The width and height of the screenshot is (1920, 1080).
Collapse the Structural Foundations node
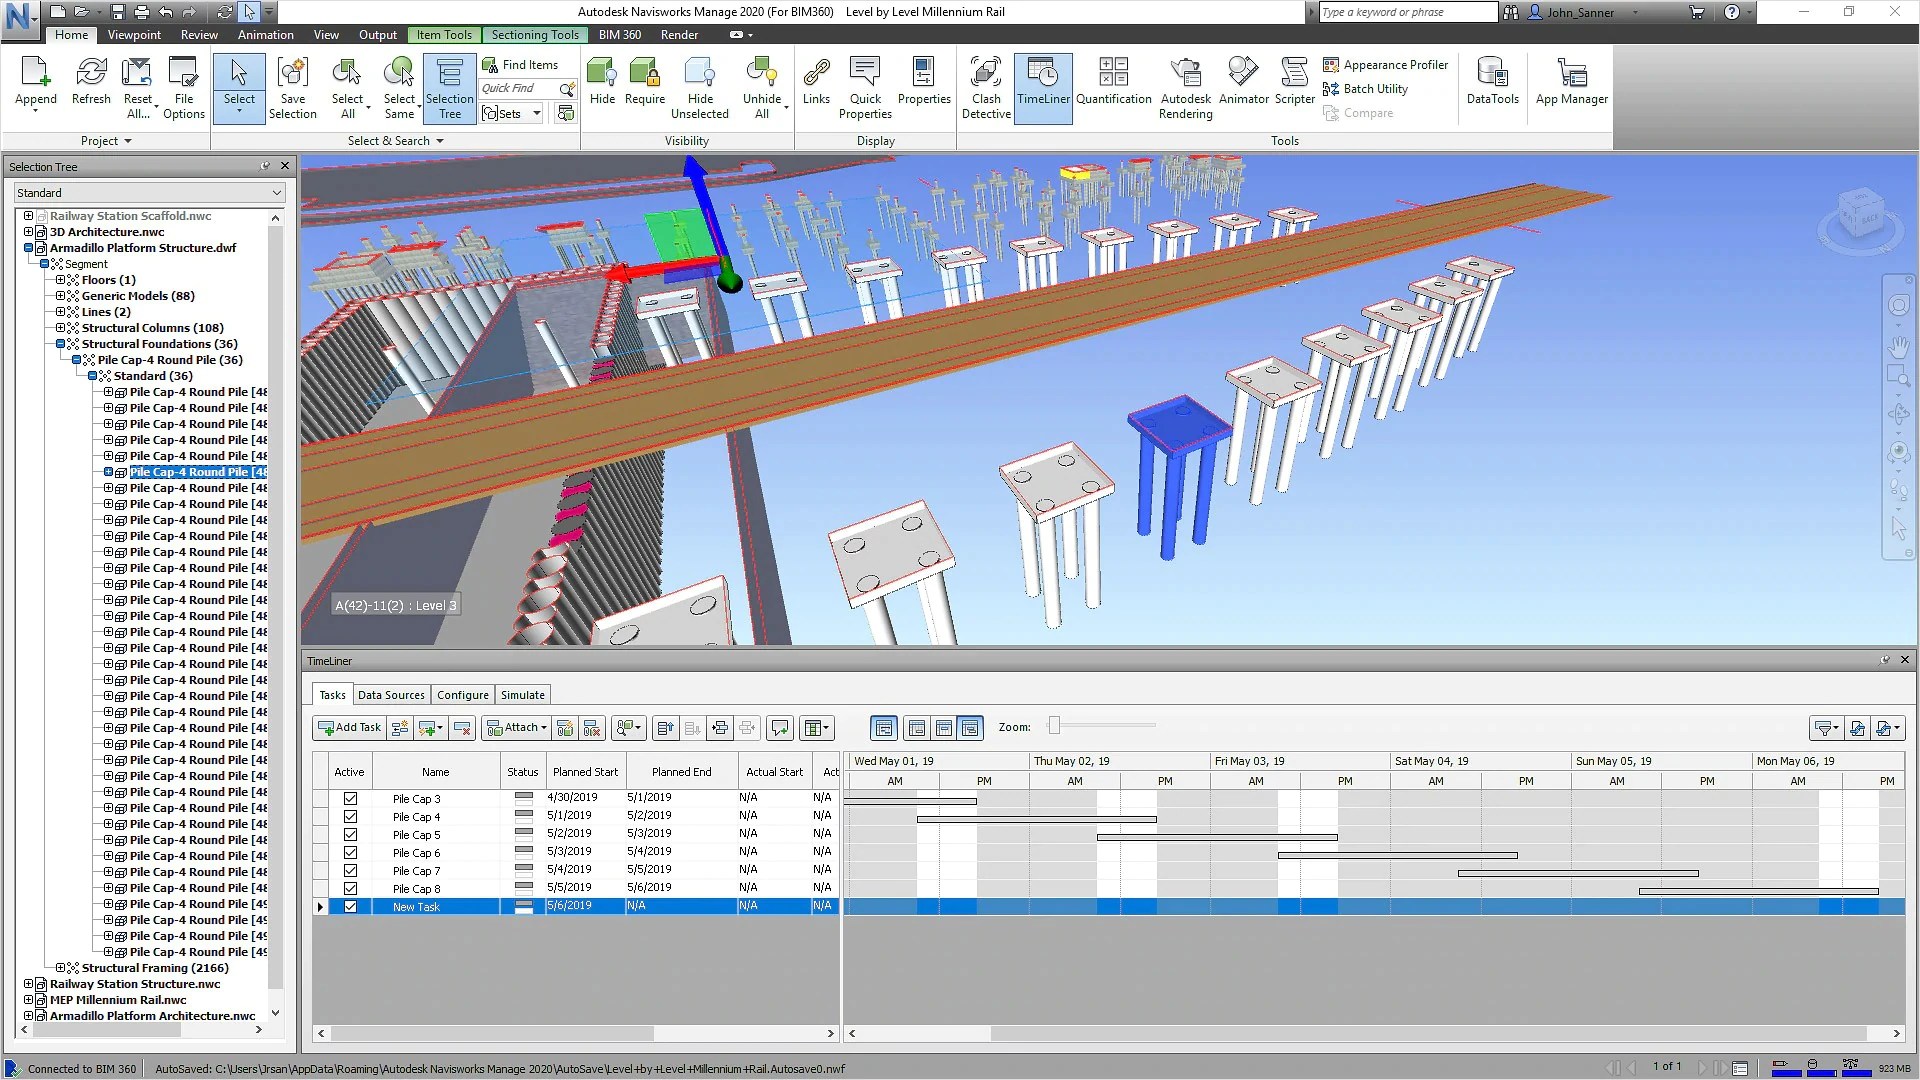60,343
